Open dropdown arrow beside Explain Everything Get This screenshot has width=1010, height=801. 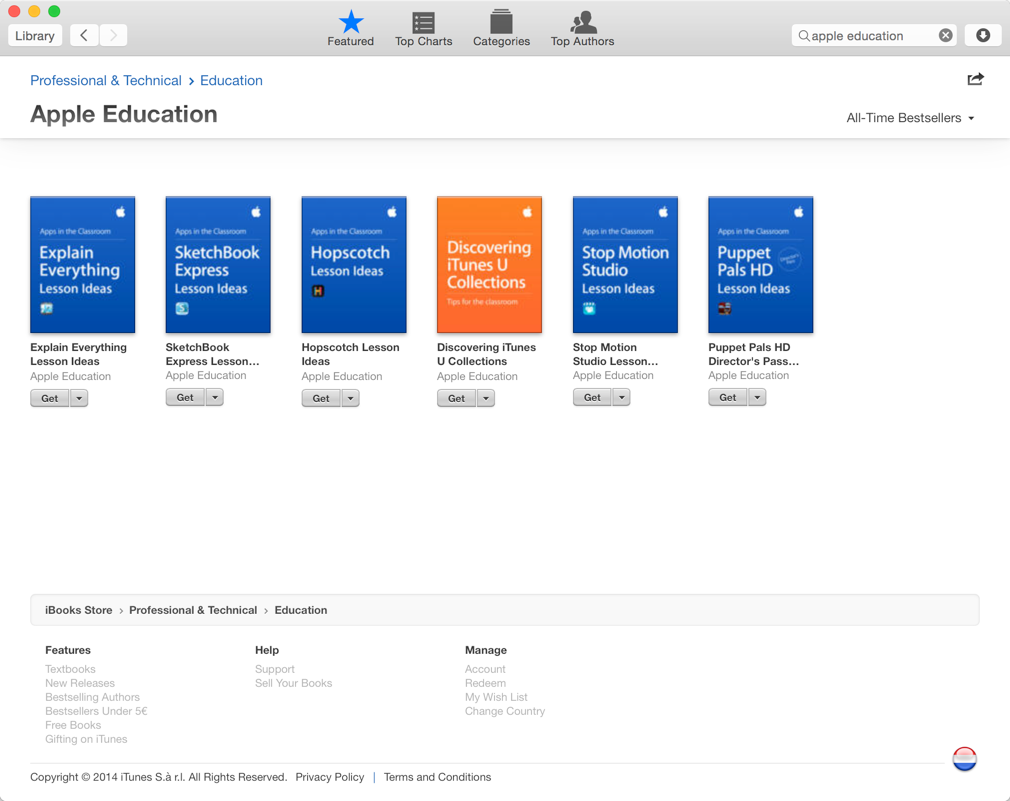(79, 398)
